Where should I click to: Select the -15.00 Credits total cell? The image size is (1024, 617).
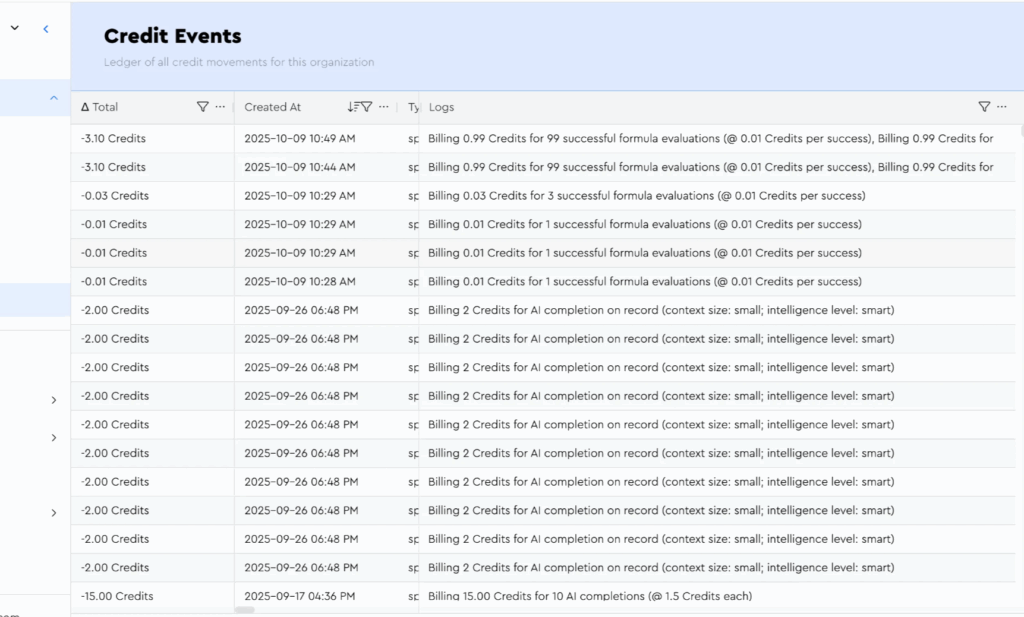pos(117,596)
